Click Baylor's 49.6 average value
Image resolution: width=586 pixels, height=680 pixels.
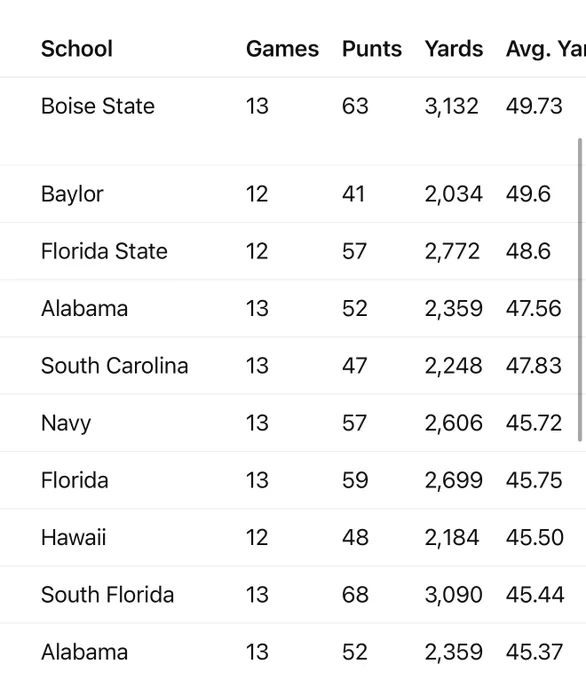(x=528, y=194)
